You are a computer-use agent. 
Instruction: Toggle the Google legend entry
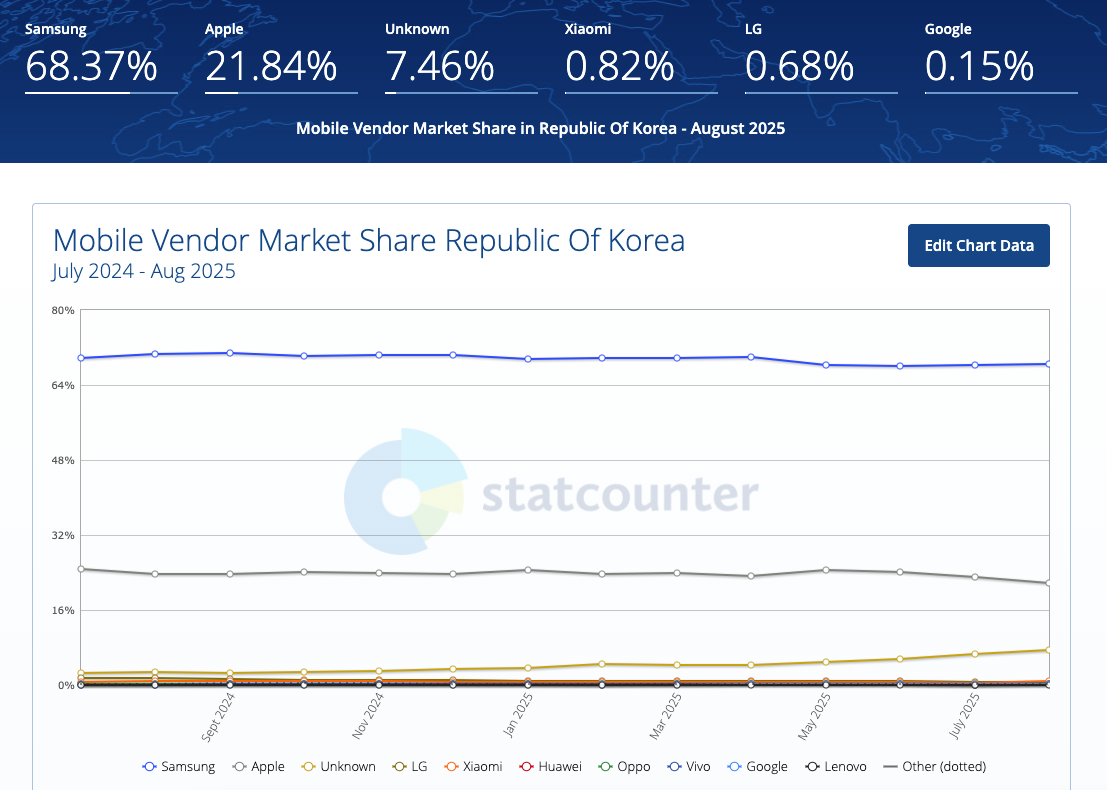758,767
